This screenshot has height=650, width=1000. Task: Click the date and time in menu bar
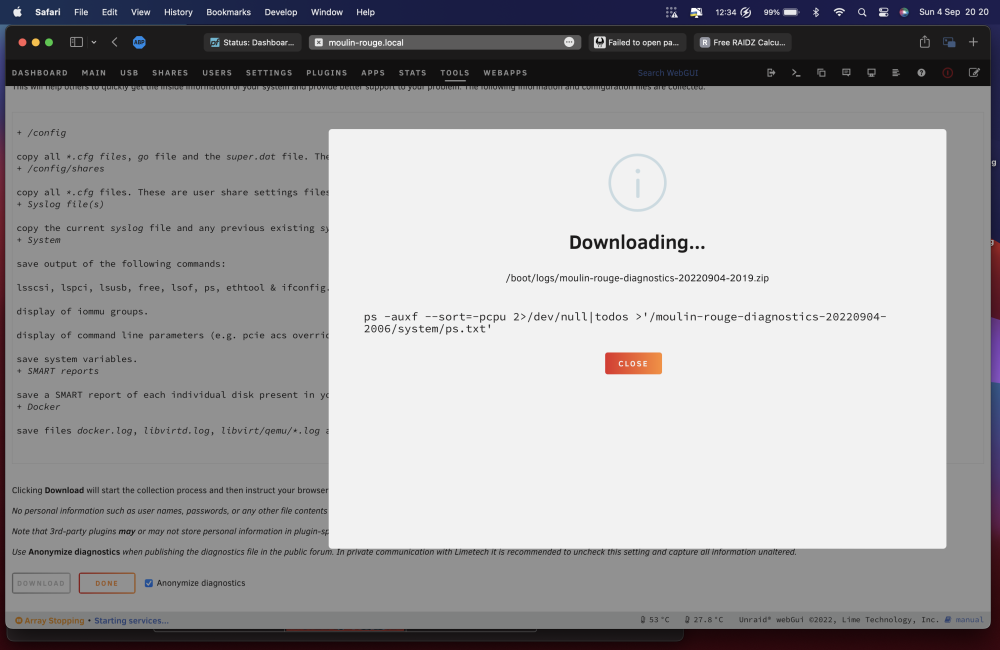coord(953,12)
